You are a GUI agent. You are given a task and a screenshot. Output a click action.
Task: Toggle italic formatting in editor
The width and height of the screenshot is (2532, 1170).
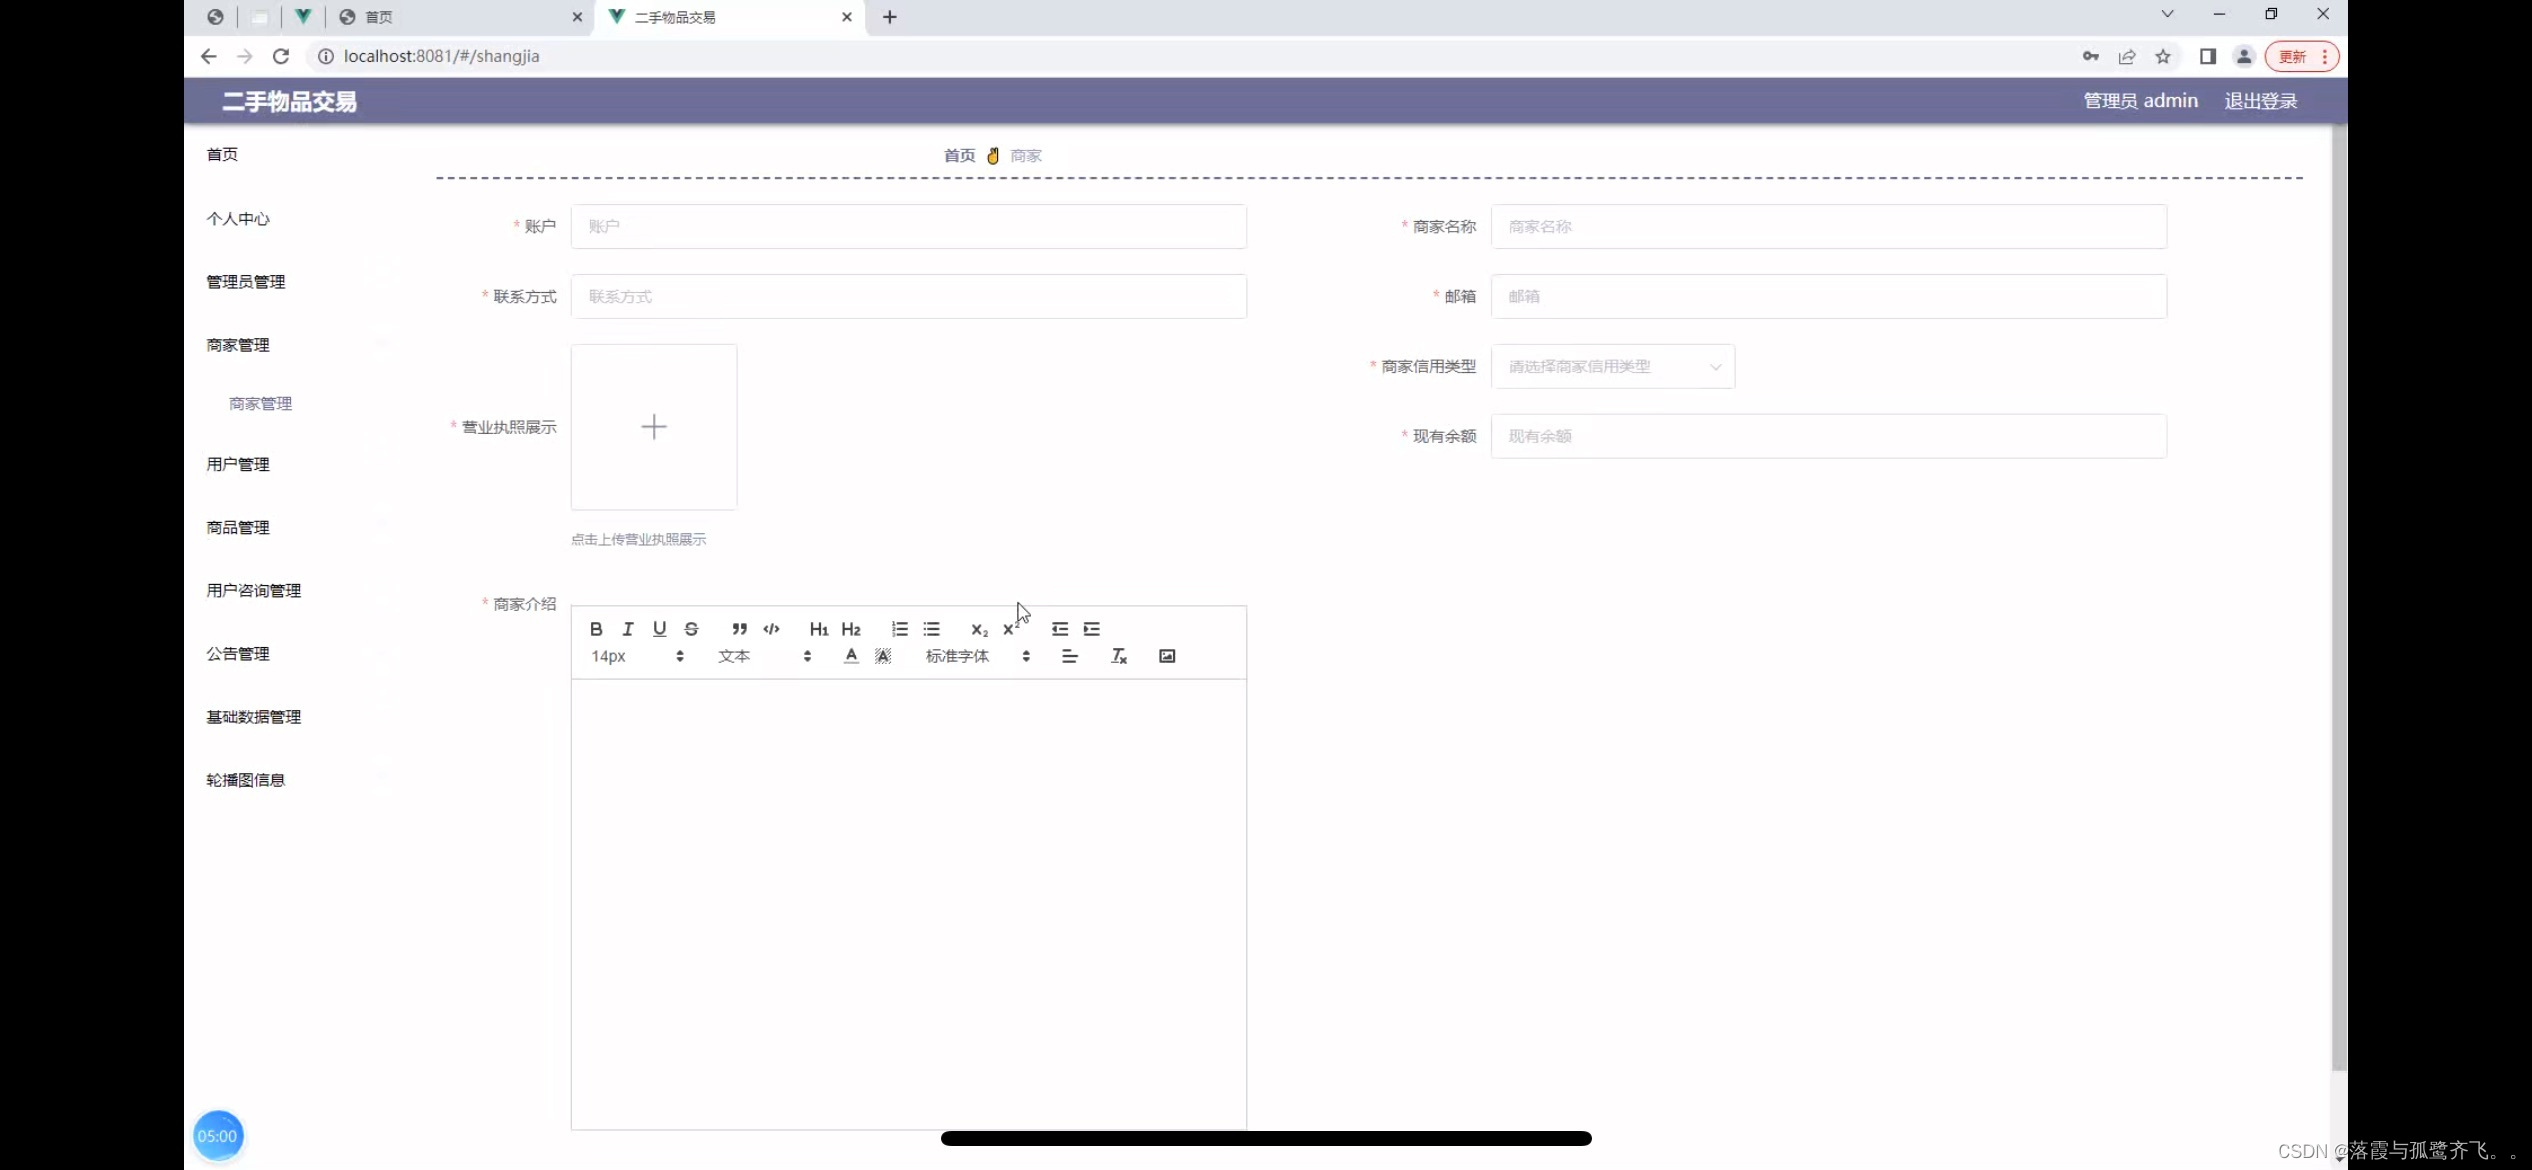628,629
